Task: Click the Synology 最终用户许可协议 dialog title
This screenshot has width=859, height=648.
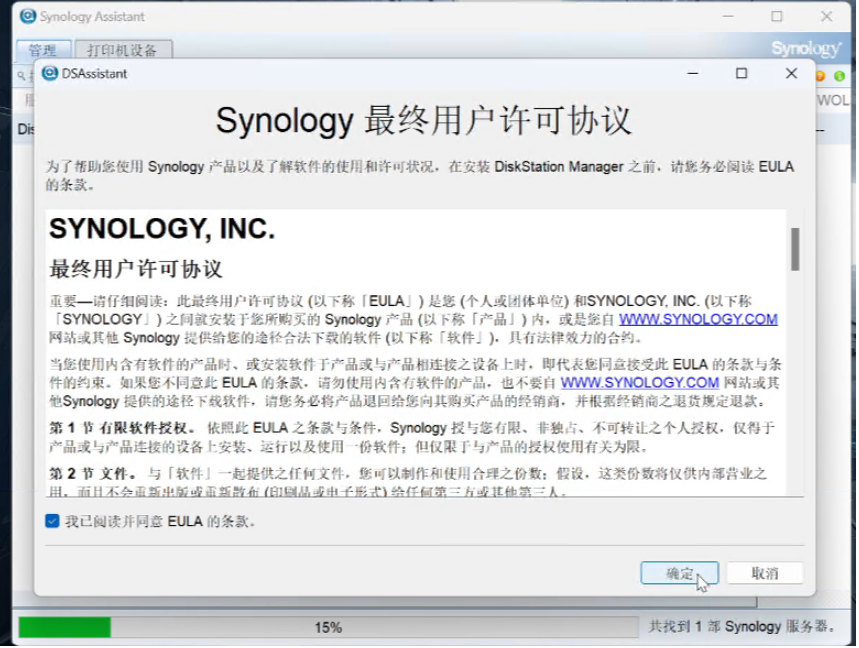Action: 425,121
